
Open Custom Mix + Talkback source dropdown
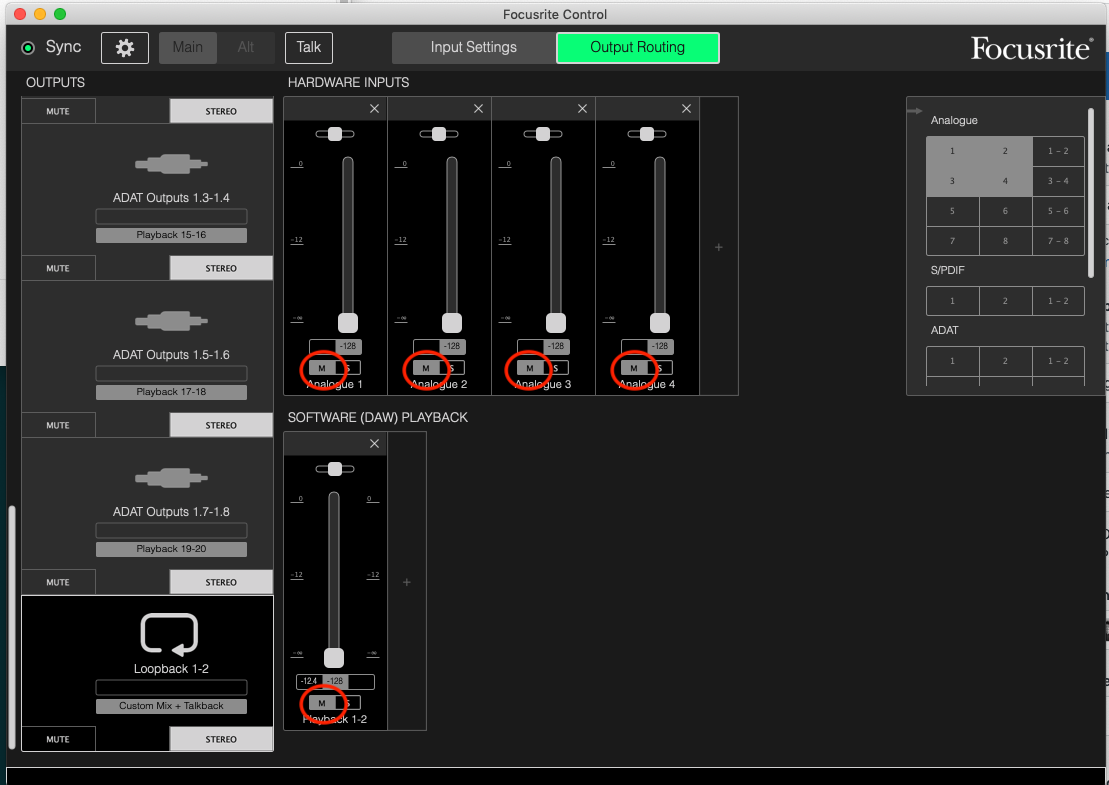[171, 706]
